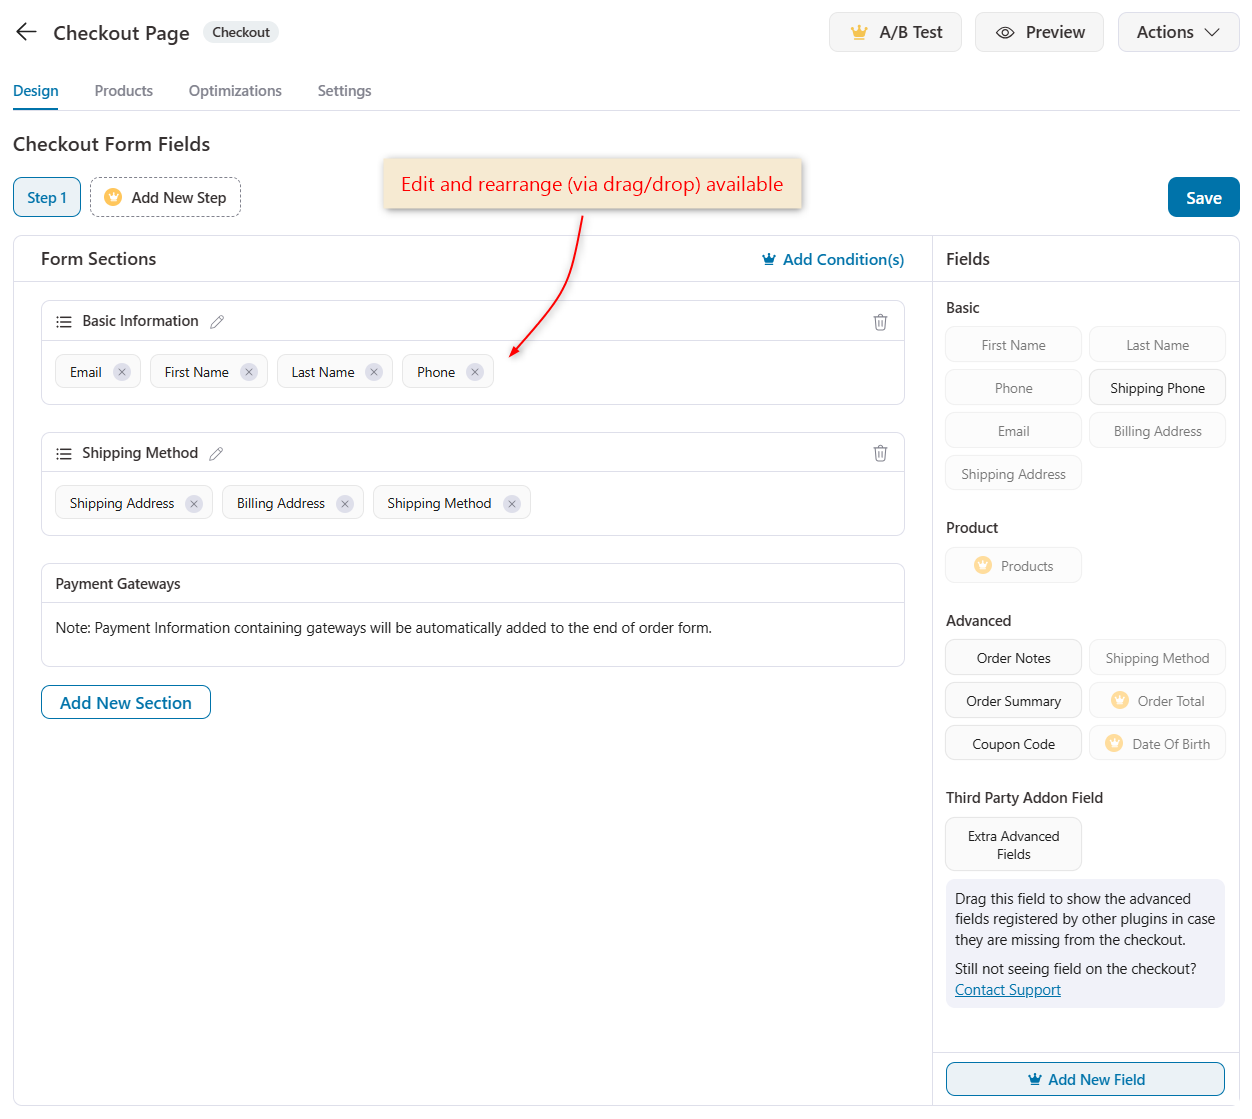Click the First Name chip in form section
The width and height of the screenshot is (1252, 1119).
(209, 372)
